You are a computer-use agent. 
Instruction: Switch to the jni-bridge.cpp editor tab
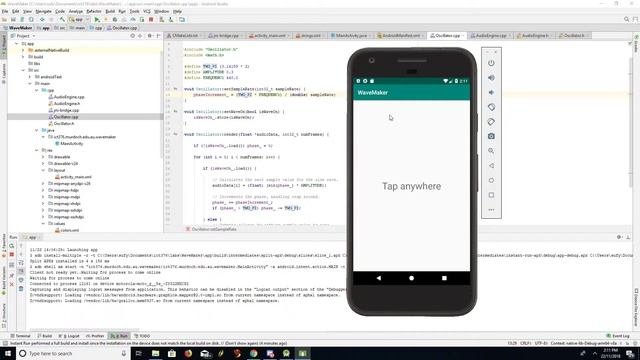pyautogui.click(x=224, y=36)
